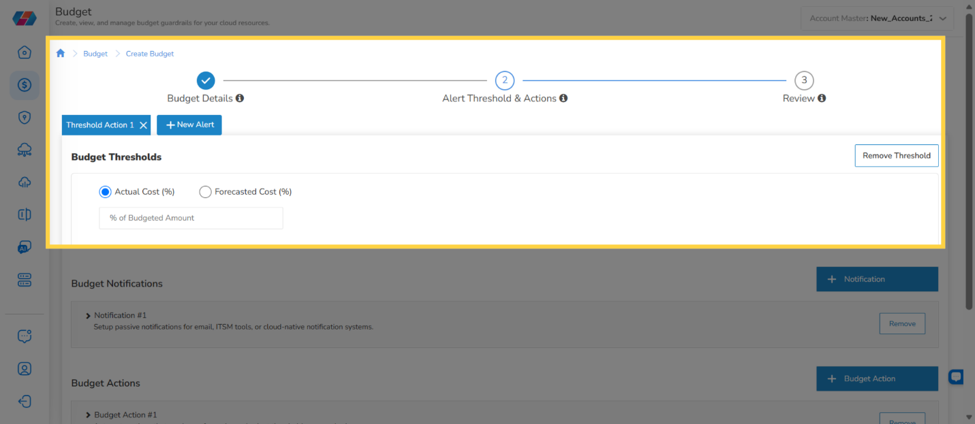Open the user profile sidebar icon
The height and width of the screenshot is (424, 975).
[x=24, y=369]
